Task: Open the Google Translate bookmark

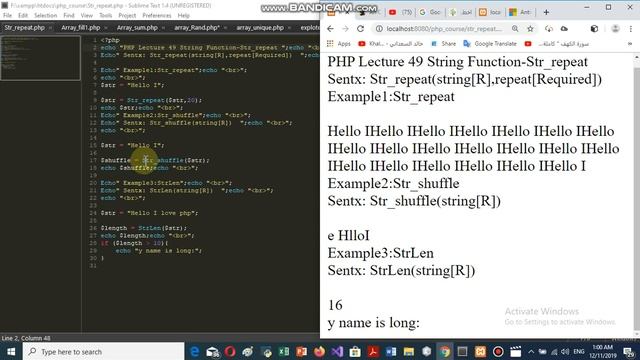Action: 490,44
